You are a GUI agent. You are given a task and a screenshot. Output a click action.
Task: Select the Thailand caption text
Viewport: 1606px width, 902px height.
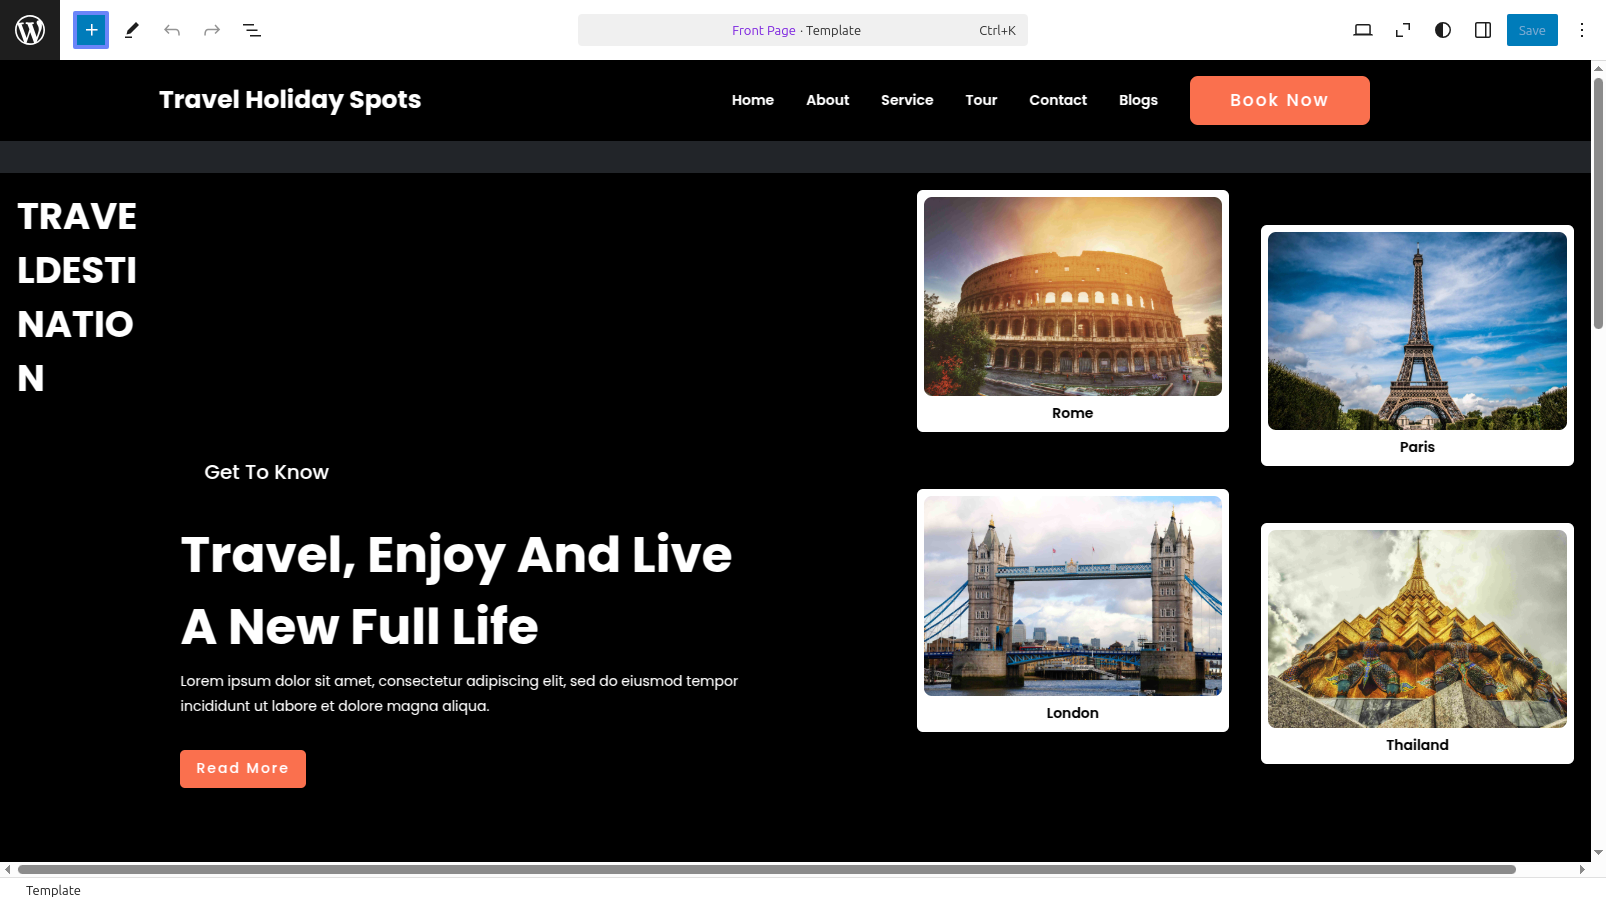click(1417, 745)
